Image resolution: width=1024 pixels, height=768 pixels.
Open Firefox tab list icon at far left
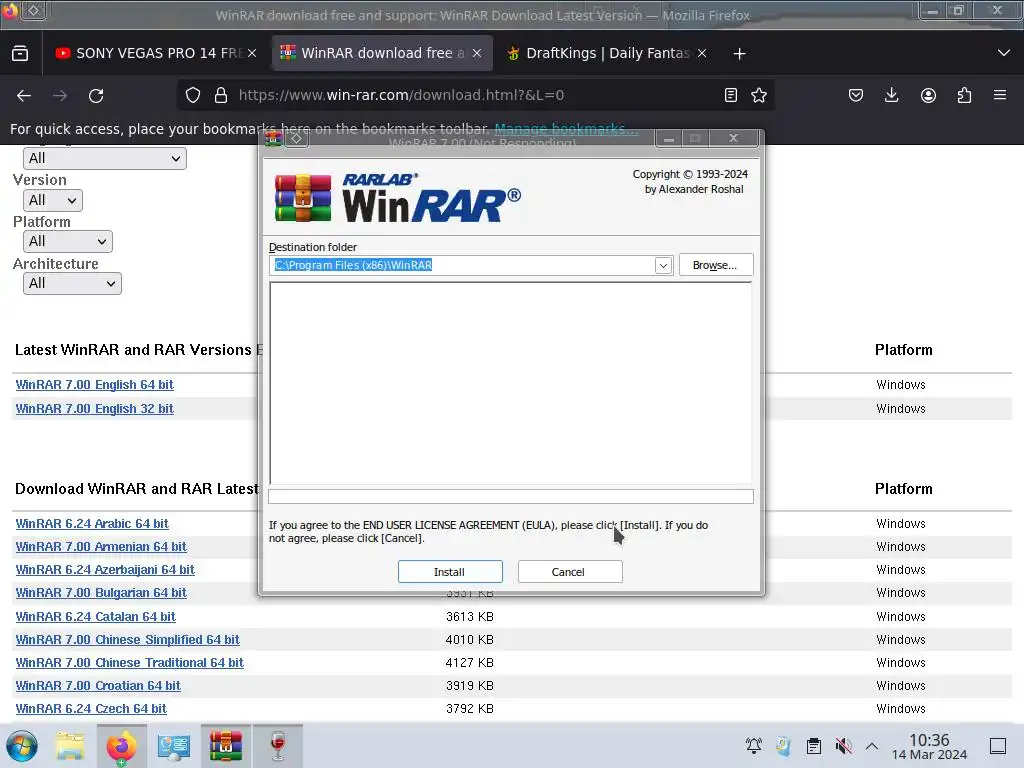tap(20, 54)
